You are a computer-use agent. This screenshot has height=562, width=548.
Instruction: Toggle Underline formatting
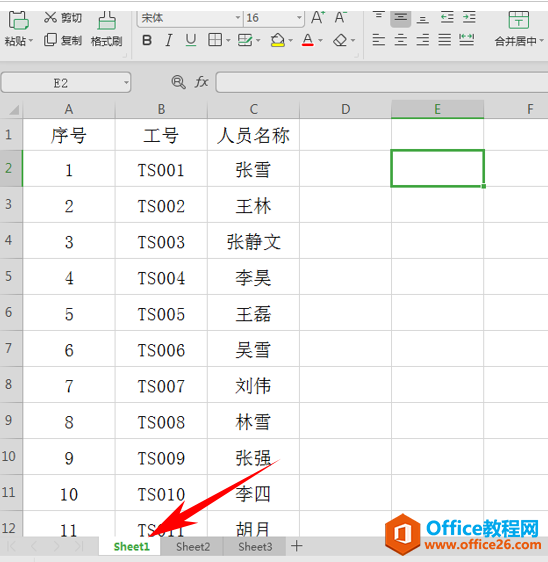[x=191, y=40]
